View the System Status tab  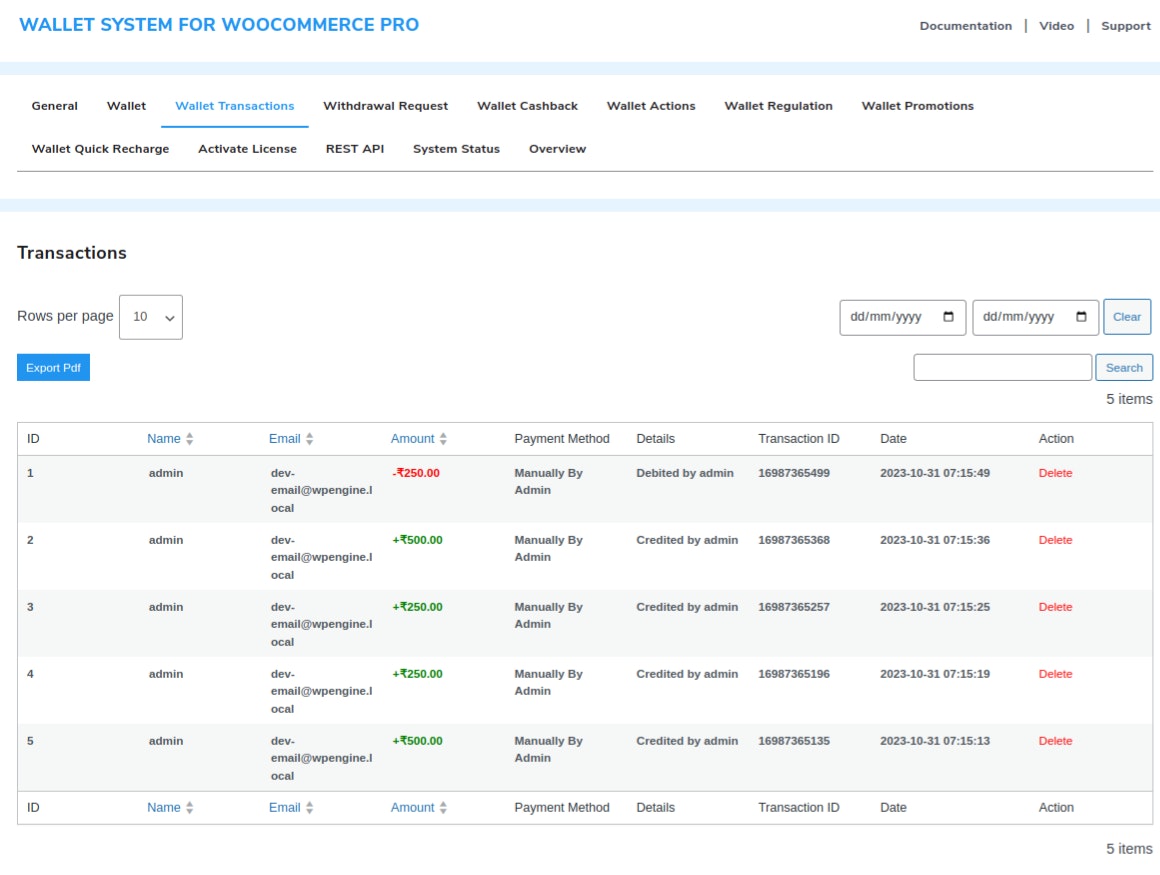(x=456, y=149)
